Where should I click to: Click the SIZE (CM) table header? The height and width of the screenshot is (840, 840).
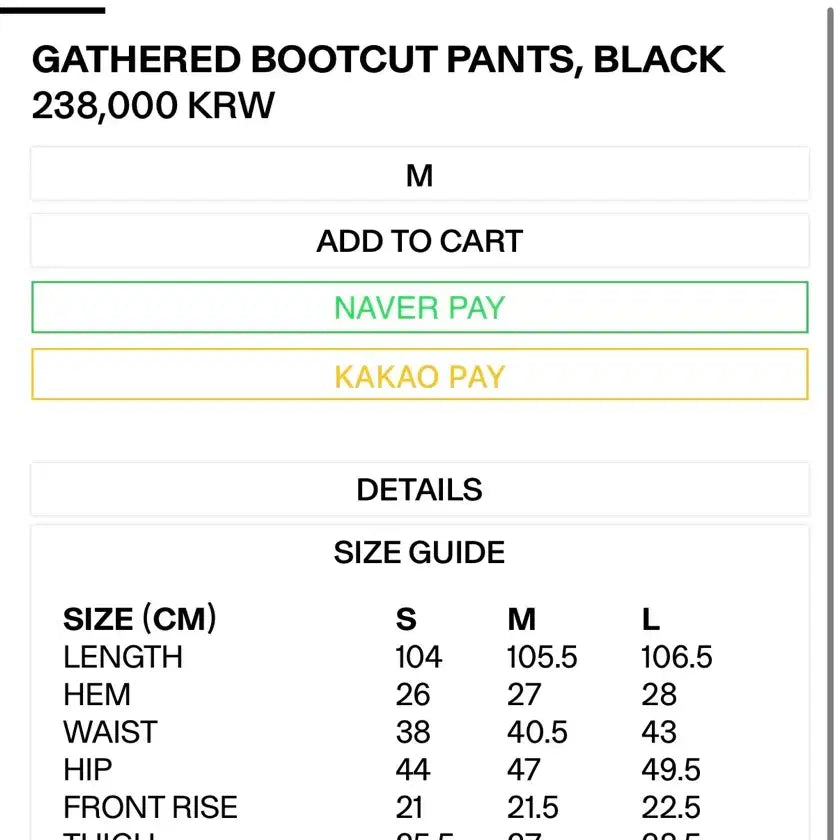140,619
